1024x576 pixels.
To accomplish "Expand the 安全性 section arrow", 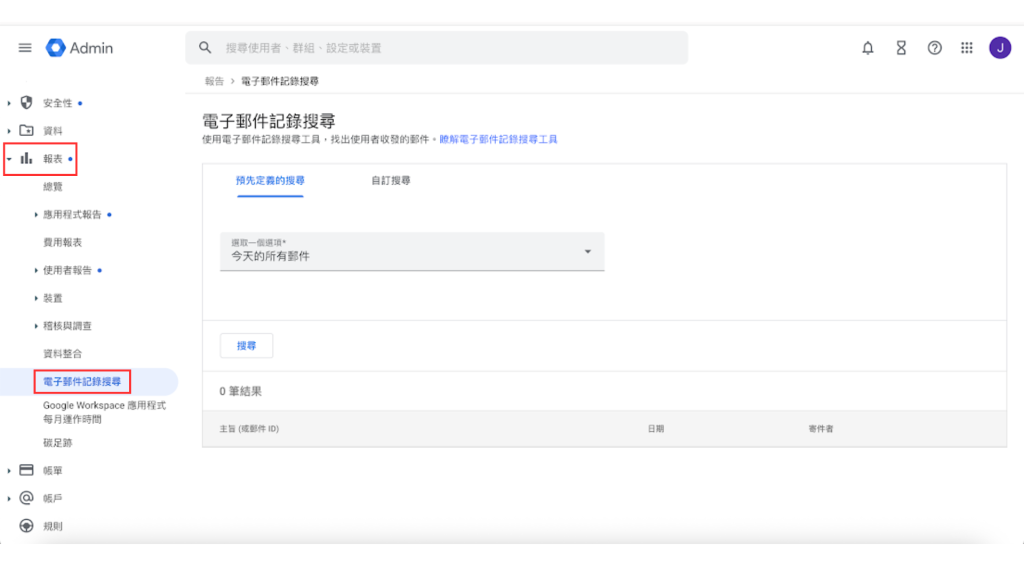I will point(9,103).
